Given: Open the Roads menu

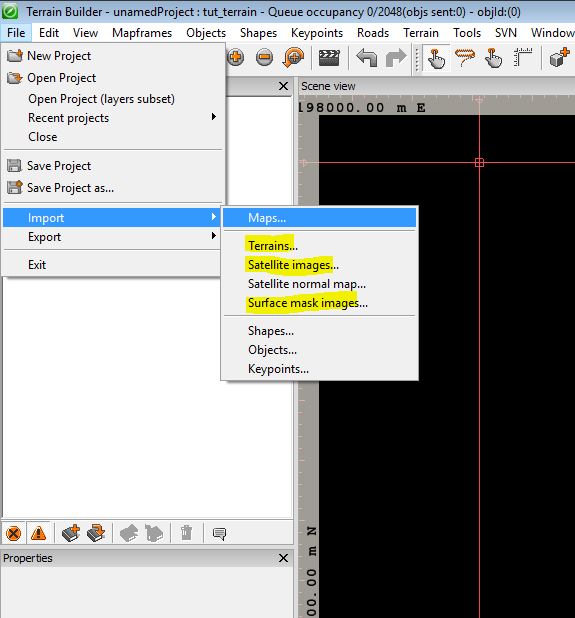Looking at the screenshot, I should pos(373,33).
